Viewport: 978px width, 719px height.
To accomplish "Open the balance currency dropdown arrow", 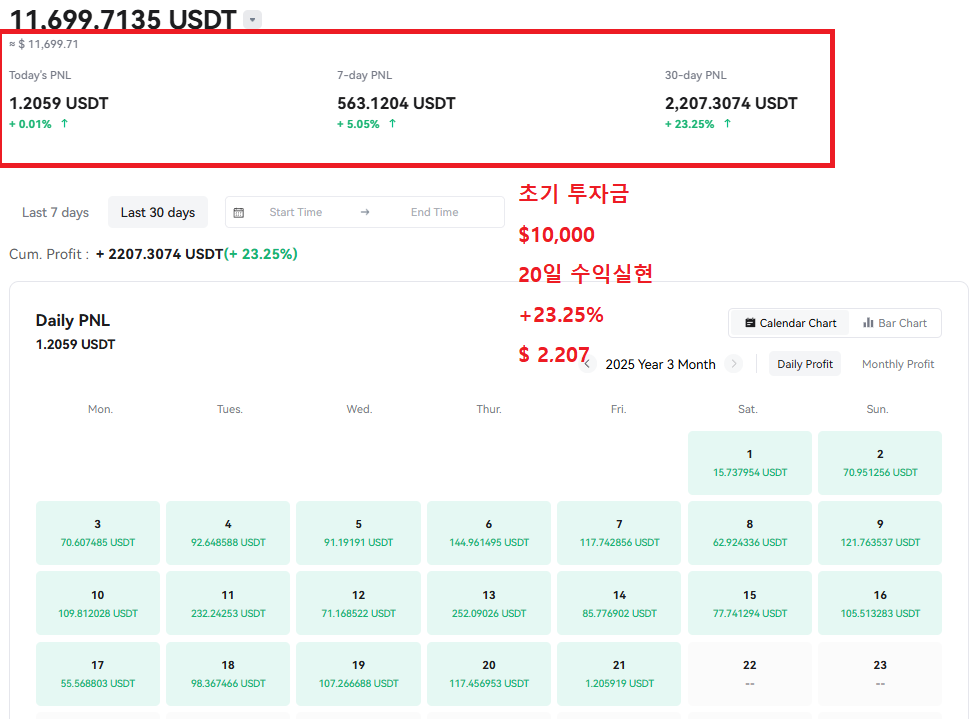I will coord(252,19).
